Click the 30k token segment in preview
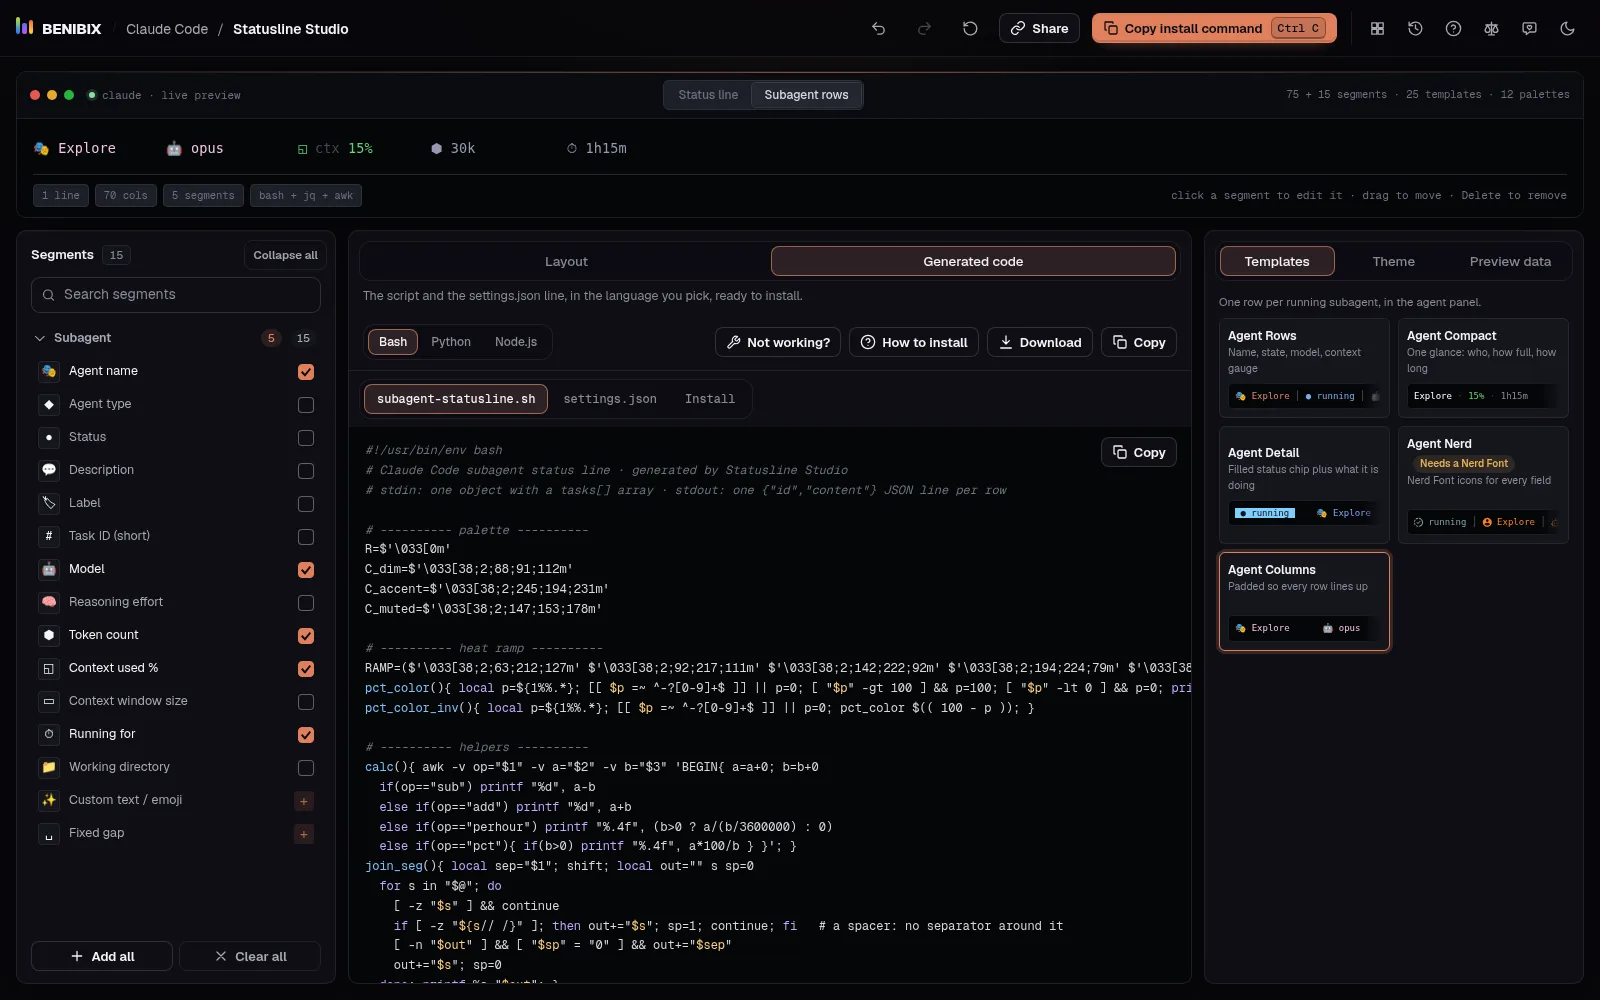 [453, 148]
